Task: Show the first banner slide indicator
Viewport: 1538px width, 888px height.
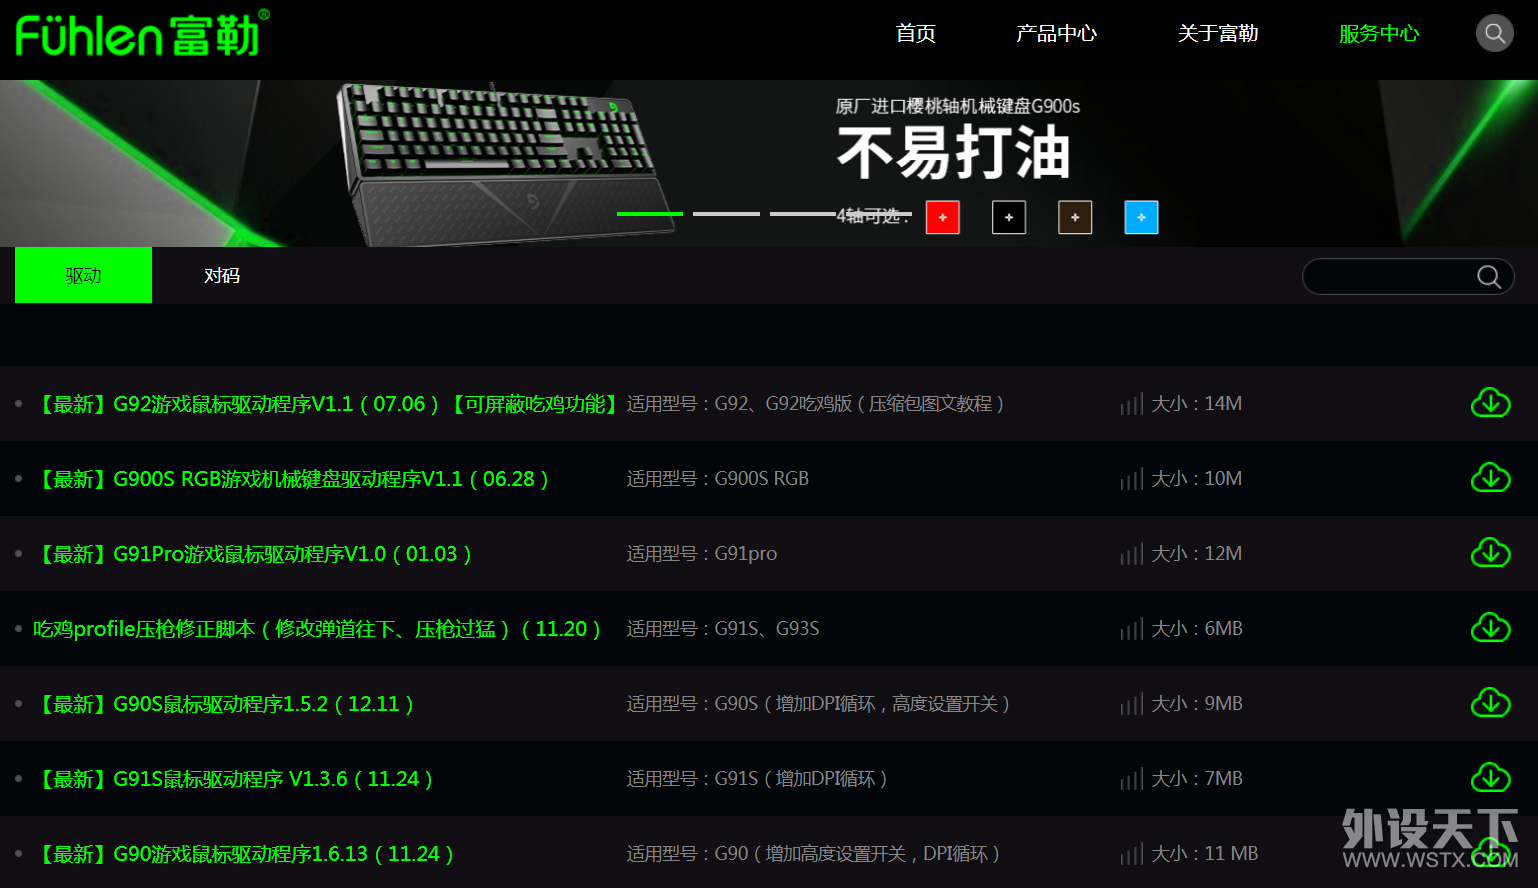Action: tap(650, 214)
